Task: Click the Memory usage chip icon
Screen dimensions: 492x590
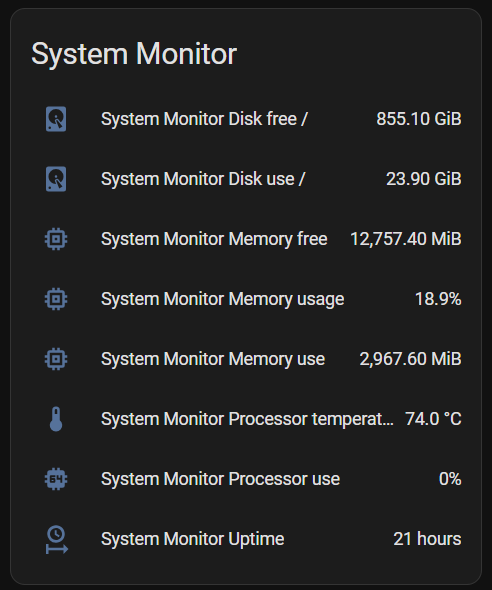Action: [x=56, y=299]
